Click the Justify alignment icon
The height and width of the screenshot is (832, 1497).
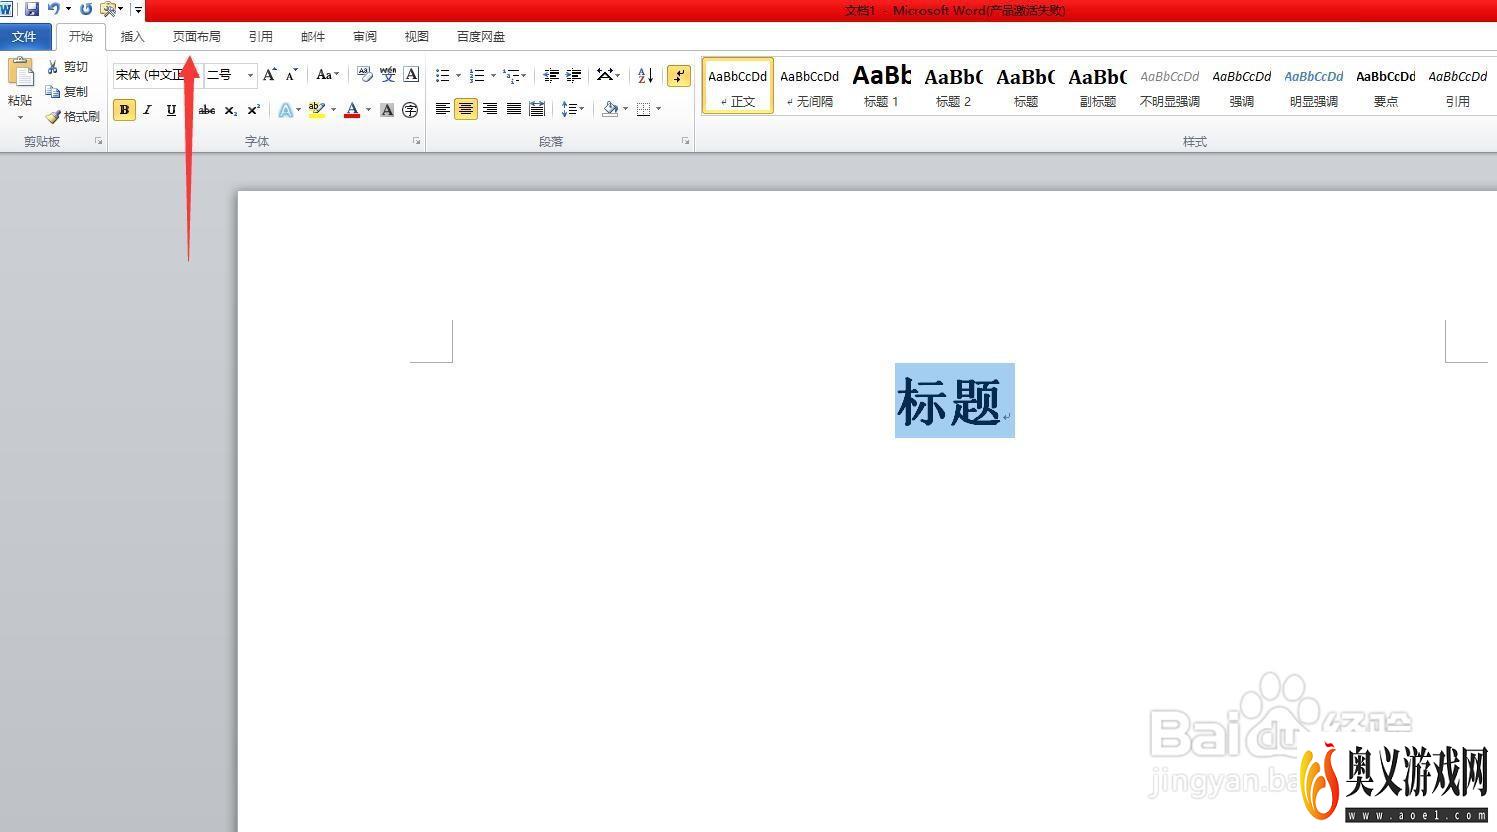514,109
